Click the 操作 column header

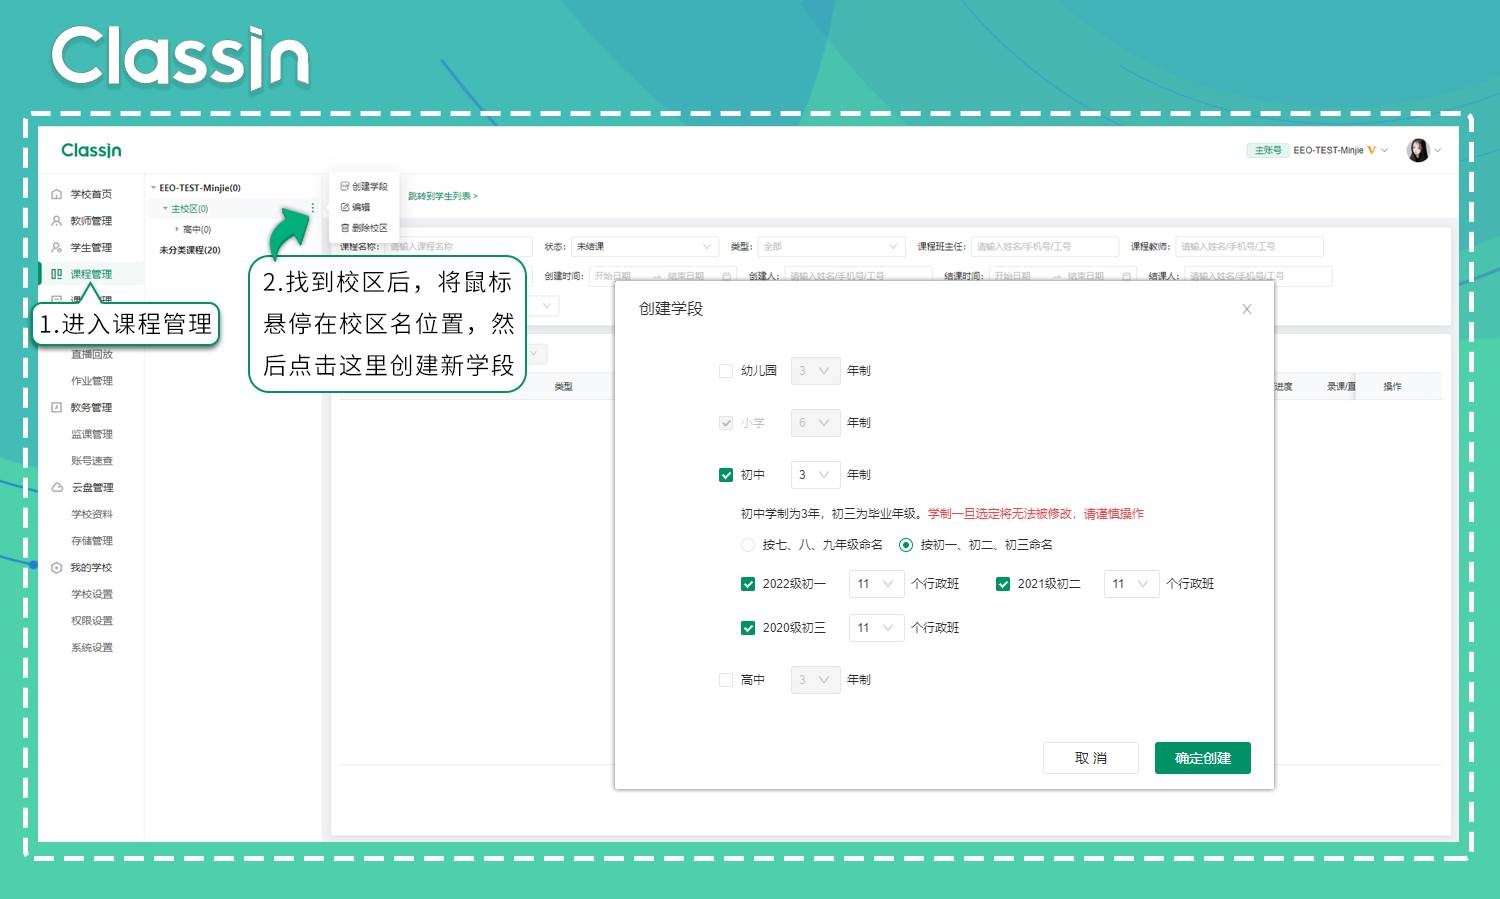point(1392,386)
